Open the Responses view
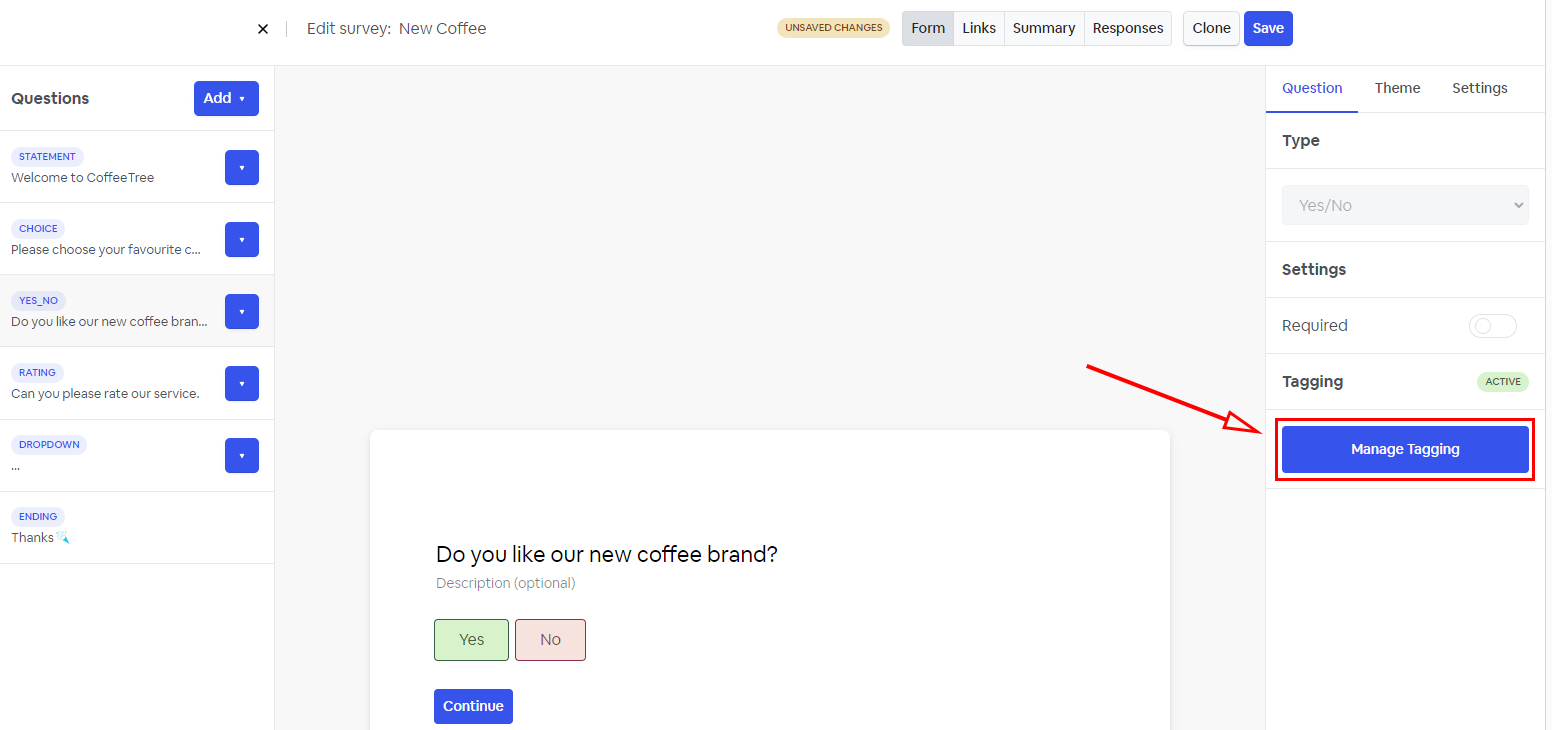The width and height of the screenshot is (1552, 730). [x=1128, y=28]
